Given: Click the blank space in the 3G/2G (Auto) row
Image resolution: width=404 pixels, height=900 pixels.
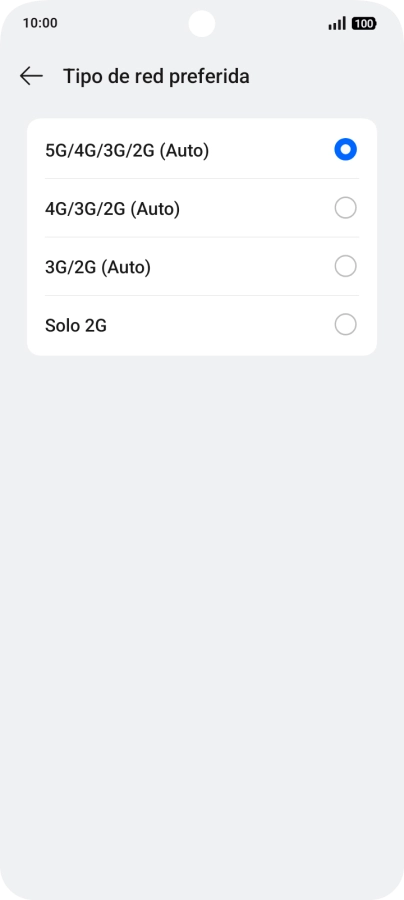Looking at the screenshot, I should 242,267.
